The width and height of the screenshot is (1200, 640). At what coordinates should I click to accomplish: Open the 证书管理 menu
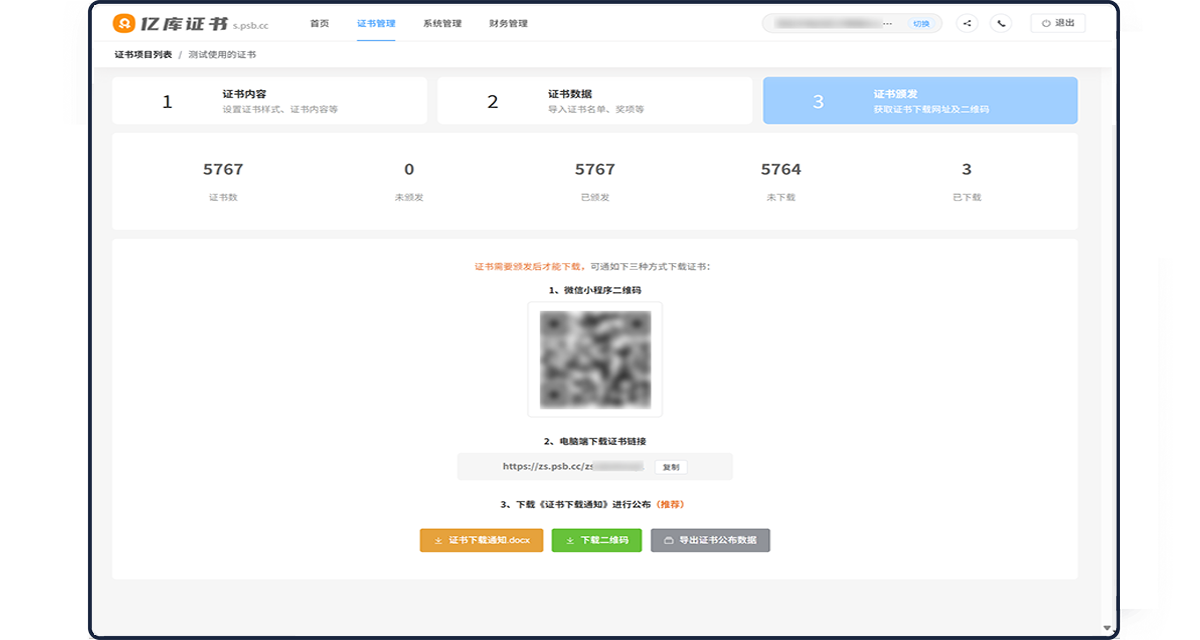pyautogui.click(x=376, y=23)
